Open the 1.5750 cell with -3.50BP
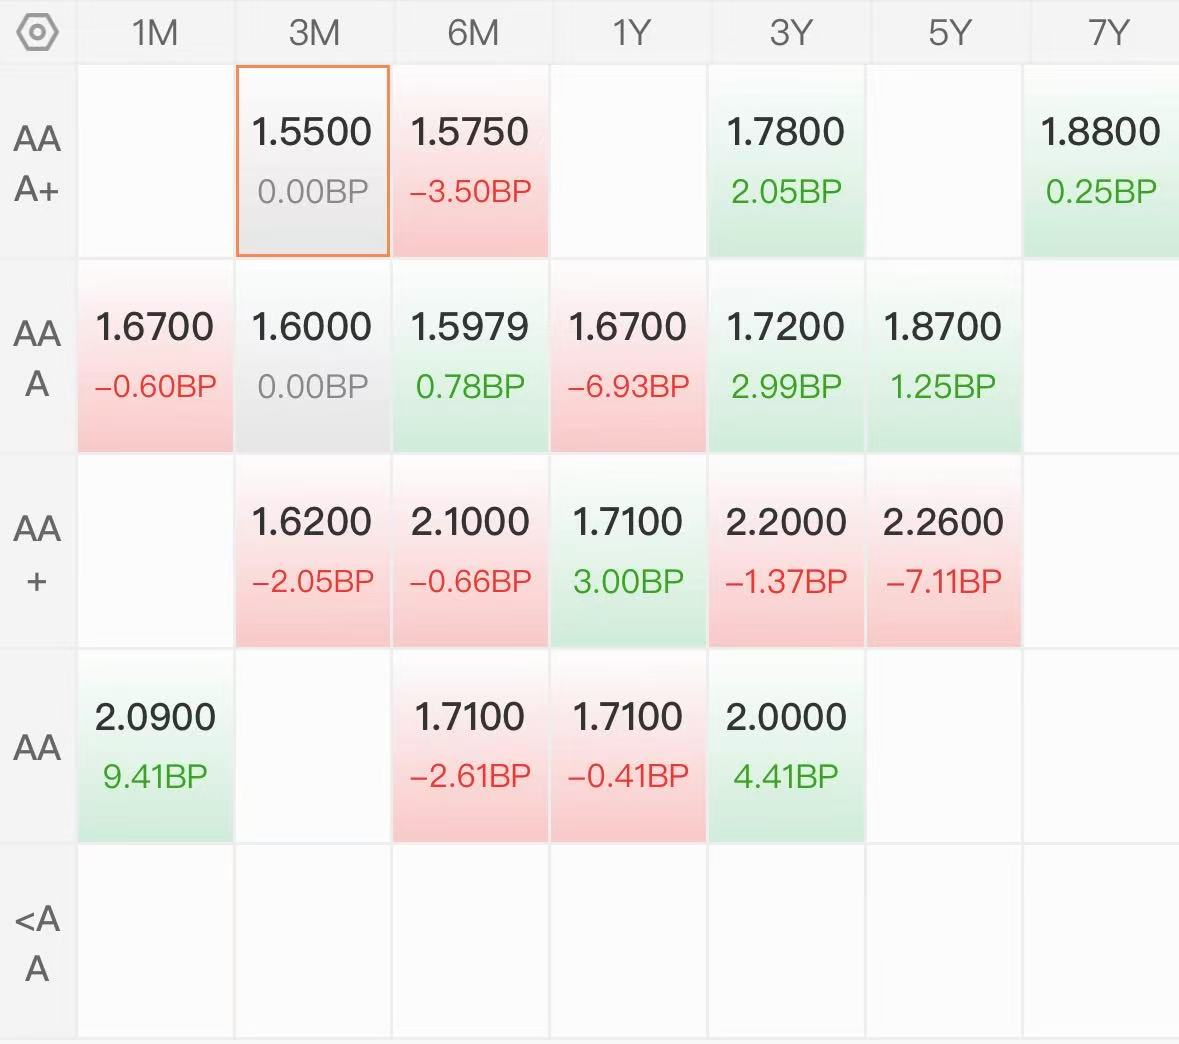Viewport: 1179px width, 1044px height. pos(470,161)
